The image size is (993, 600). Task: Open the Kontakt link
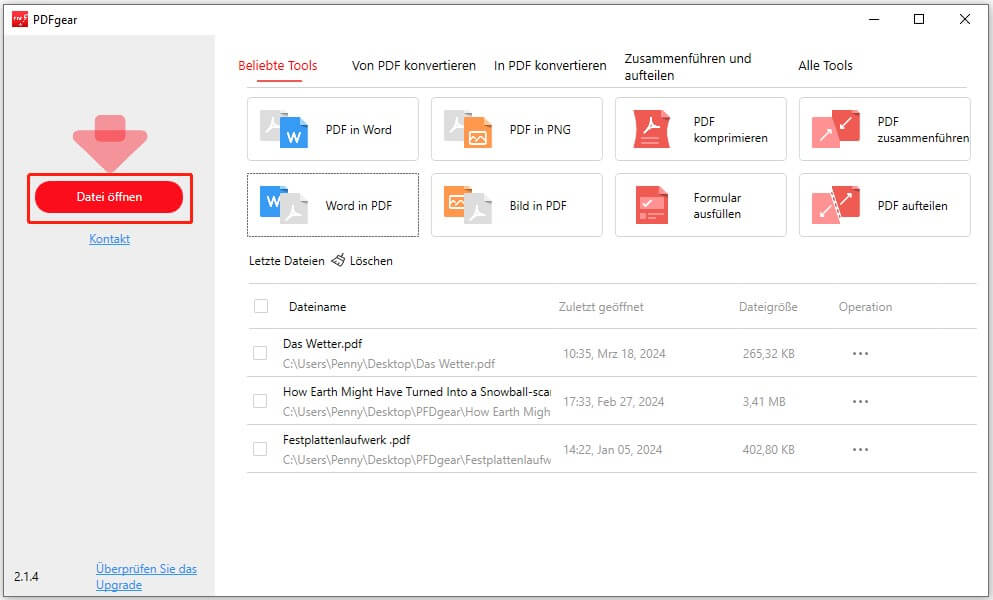[109, 239]
